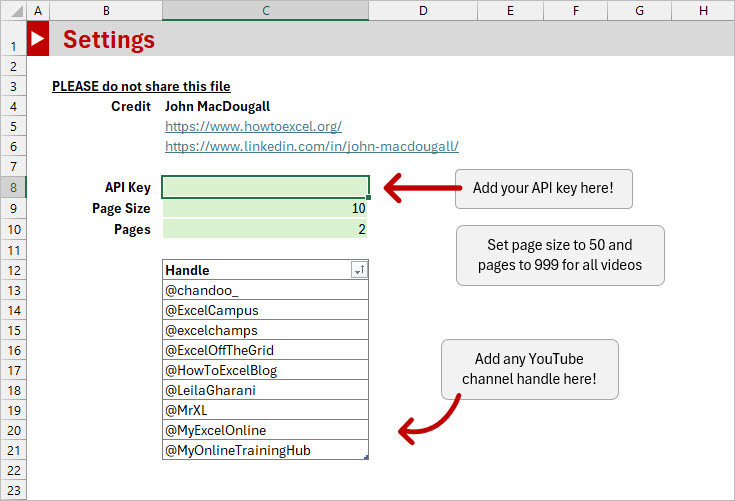Select the API Key input cell
Screen dimensions: 735x501
tap(265, 187)
